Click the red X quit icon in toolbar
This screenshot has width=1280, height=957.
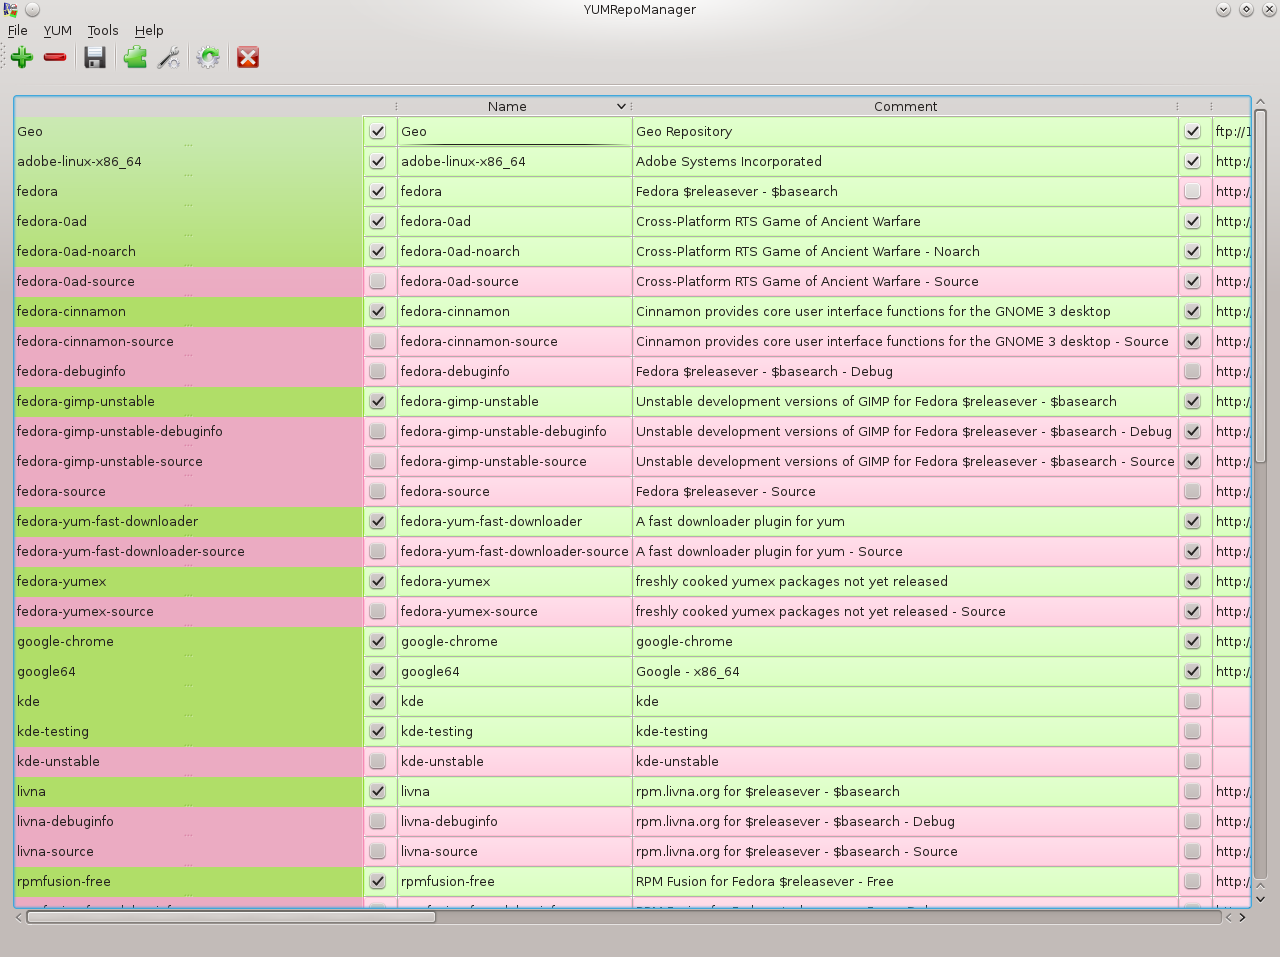[x=248, y=58]
